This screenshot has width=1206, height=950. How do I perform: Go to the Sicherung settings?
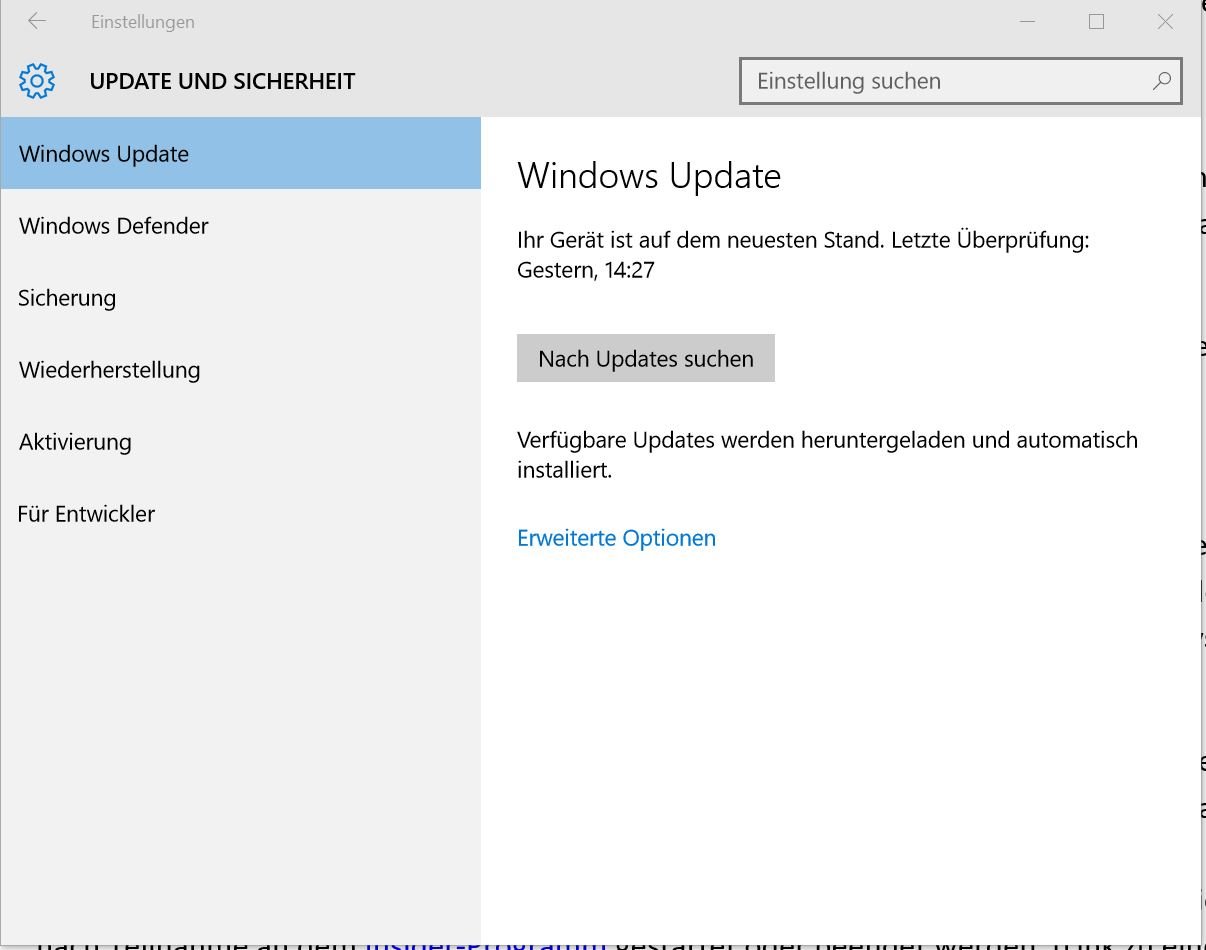point(67,298)
